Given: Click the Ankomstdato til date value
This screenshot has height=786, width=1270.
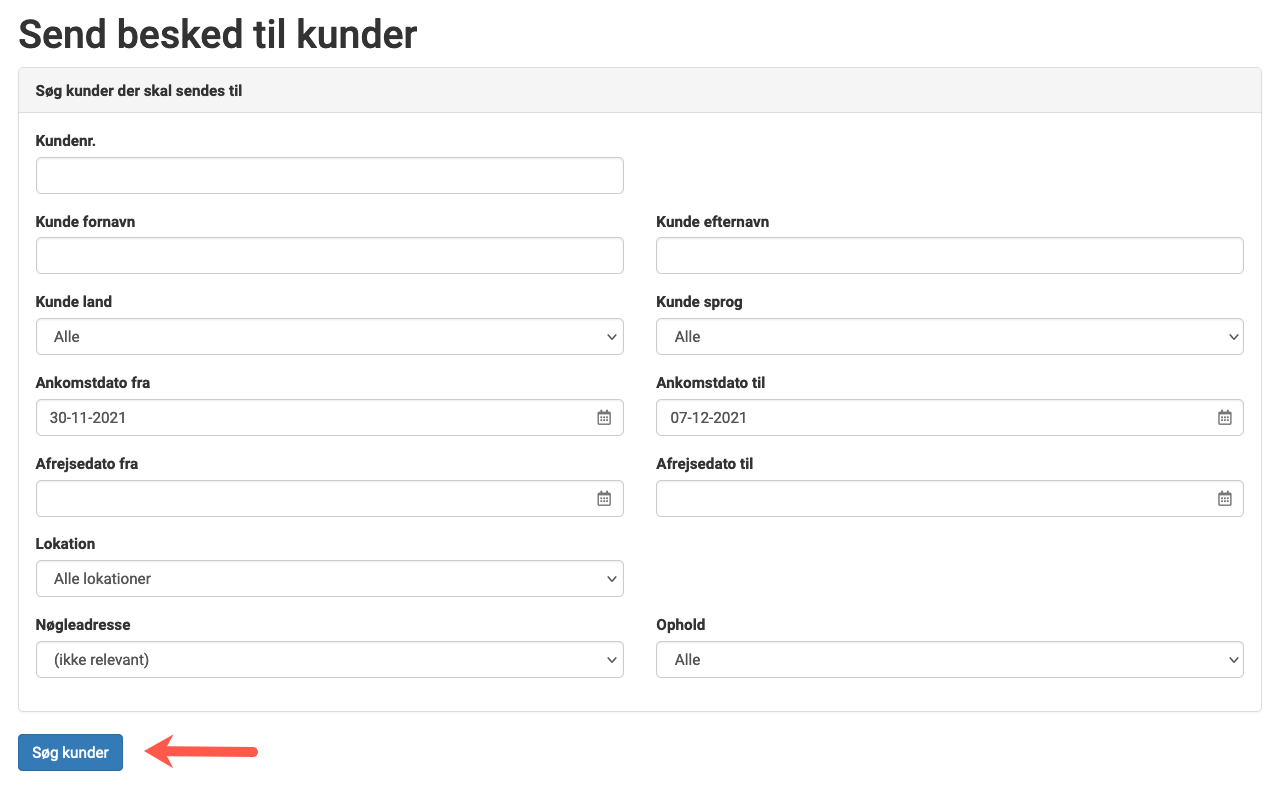Looking at the screenshot, I should [x=709, y=418].
